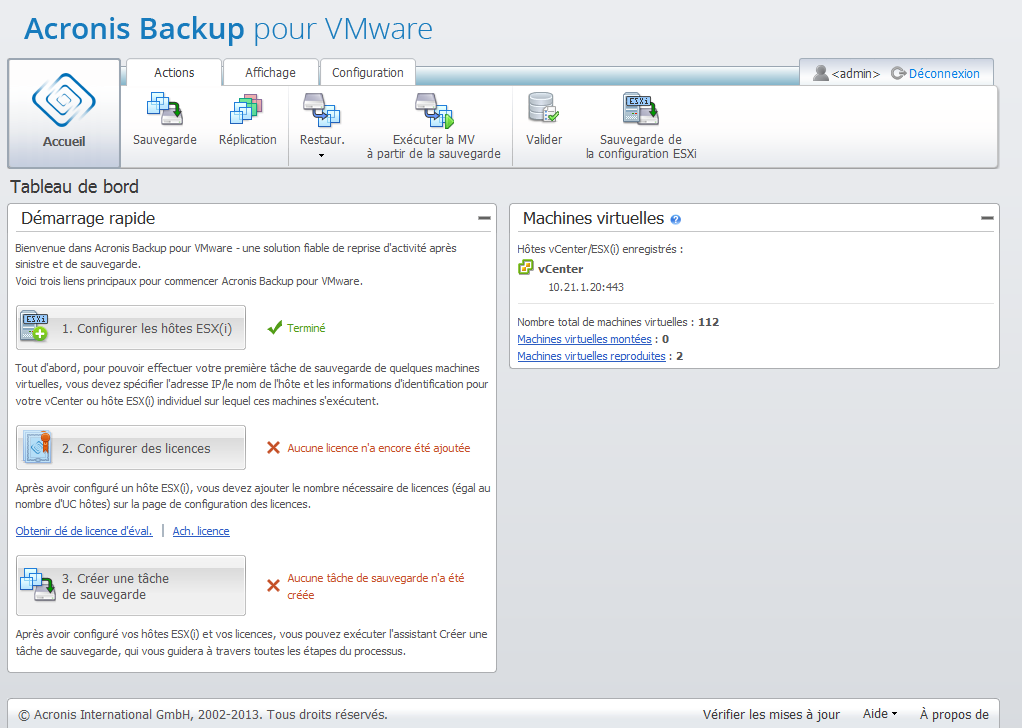This screenshot has height=728, width=1022.
Task: Click Créer une tâche de sauvegarde button
Action: [x=131, y=586]
